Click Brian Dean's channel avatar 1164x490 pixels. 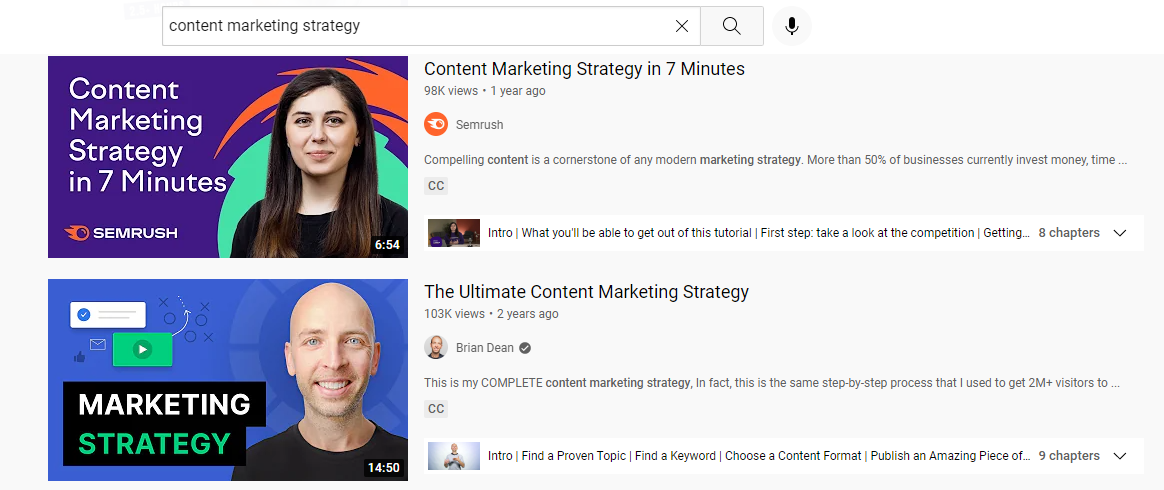pyautogui.click(x=436, y=347)
